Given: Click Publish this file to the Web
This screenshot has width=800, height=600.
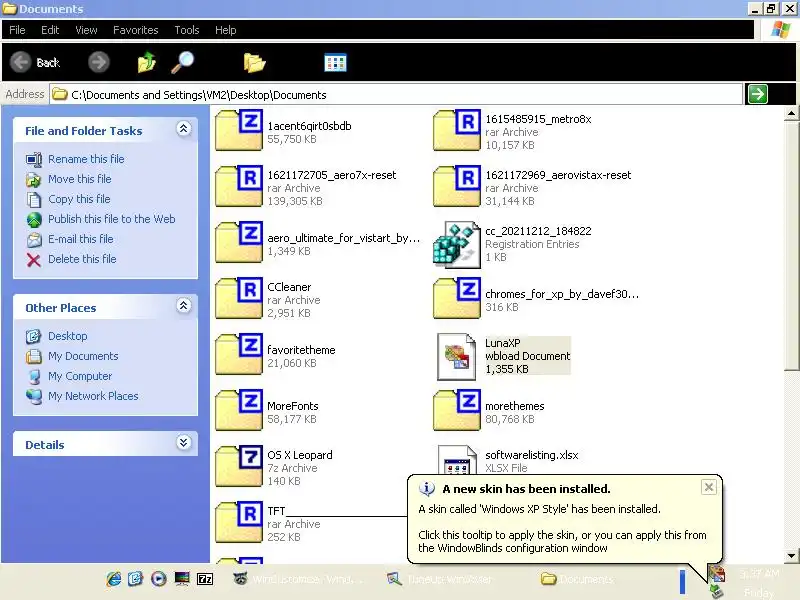Looking at the screenshot, I should (x=112, y=219).
